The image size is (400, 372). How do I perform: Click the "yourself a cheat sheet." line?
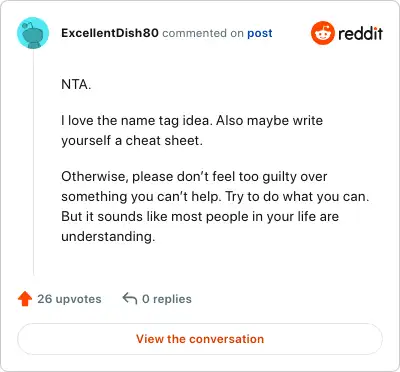(132, 140)
